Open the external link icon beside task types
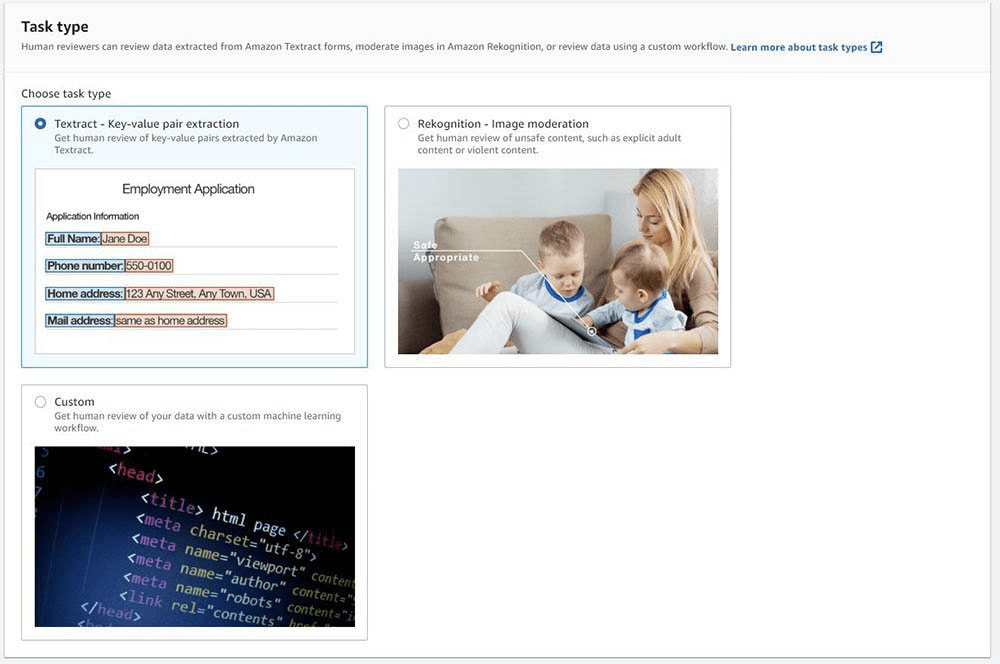The width and height of the screenshot is (1000, 664). (x=876, y=47)
